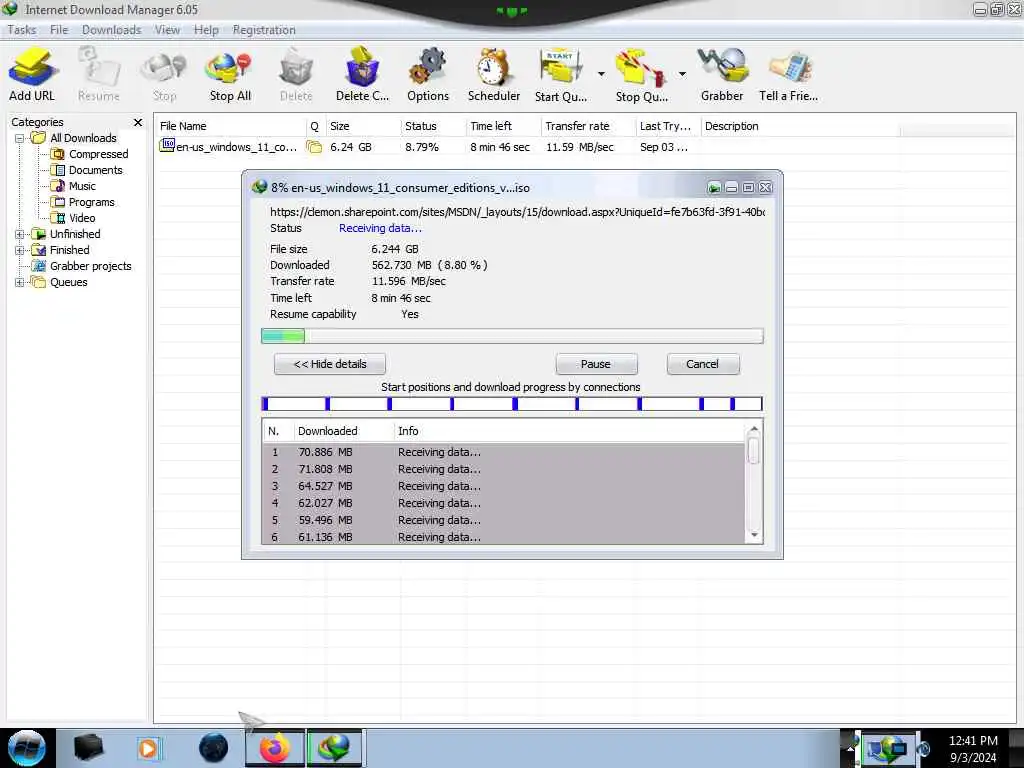1024x768 pixels.
Task: Click the greyed Resume toolbar icon
Action: pyautogui.click(x=99, y=74)
